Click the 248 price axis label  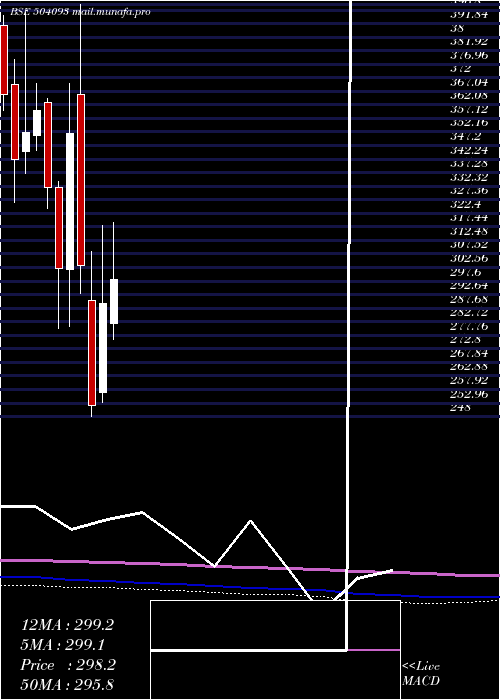pos(460,408)
